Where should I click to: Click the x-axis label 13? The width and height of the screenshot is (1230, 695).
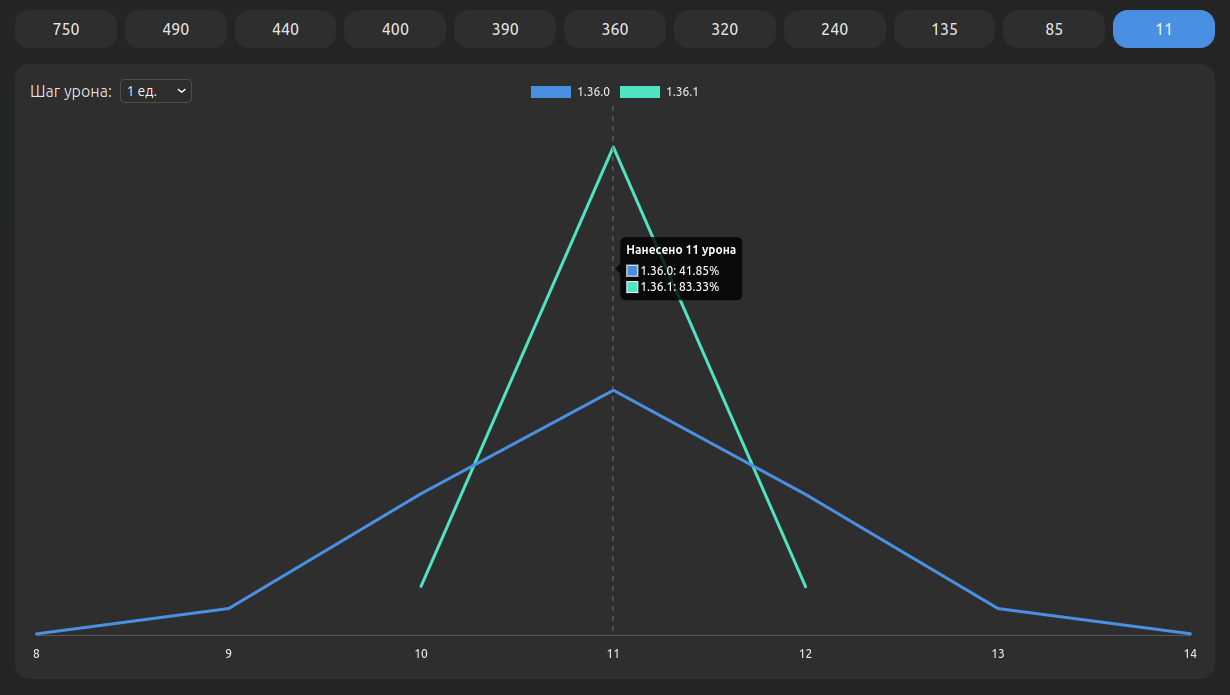pyautogui.click(x=998, y=654)
